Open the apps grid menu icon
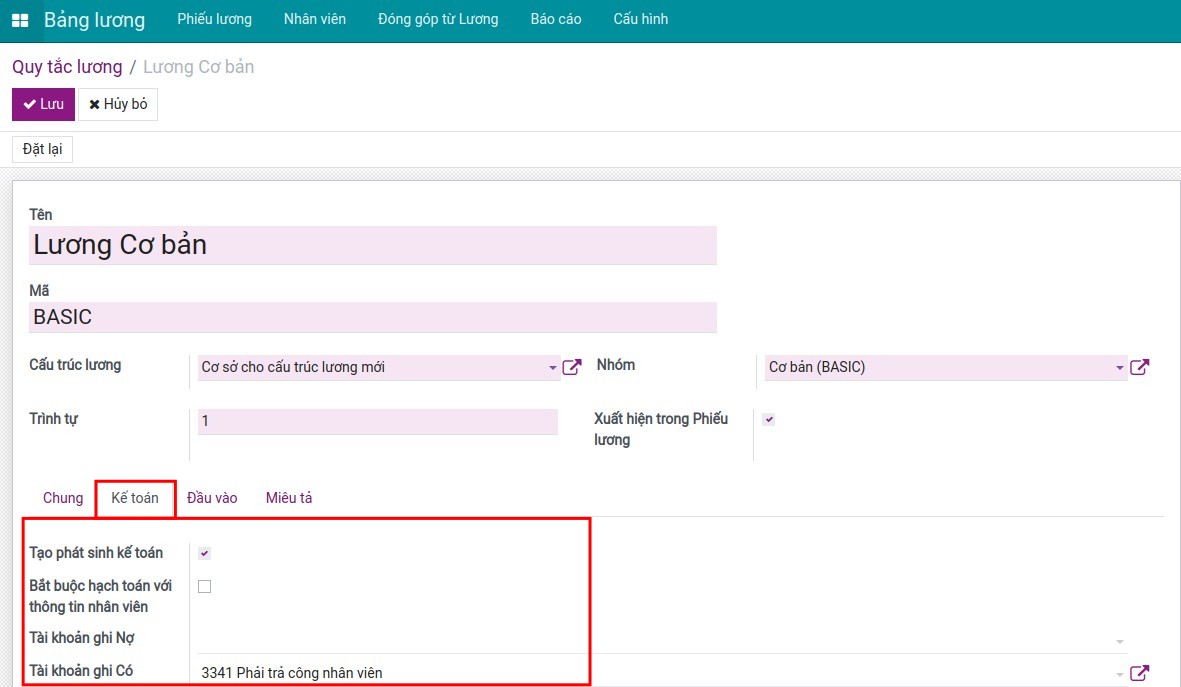Screen dimensions: 1181x687 pyautogui.click(x=20, y=20)
